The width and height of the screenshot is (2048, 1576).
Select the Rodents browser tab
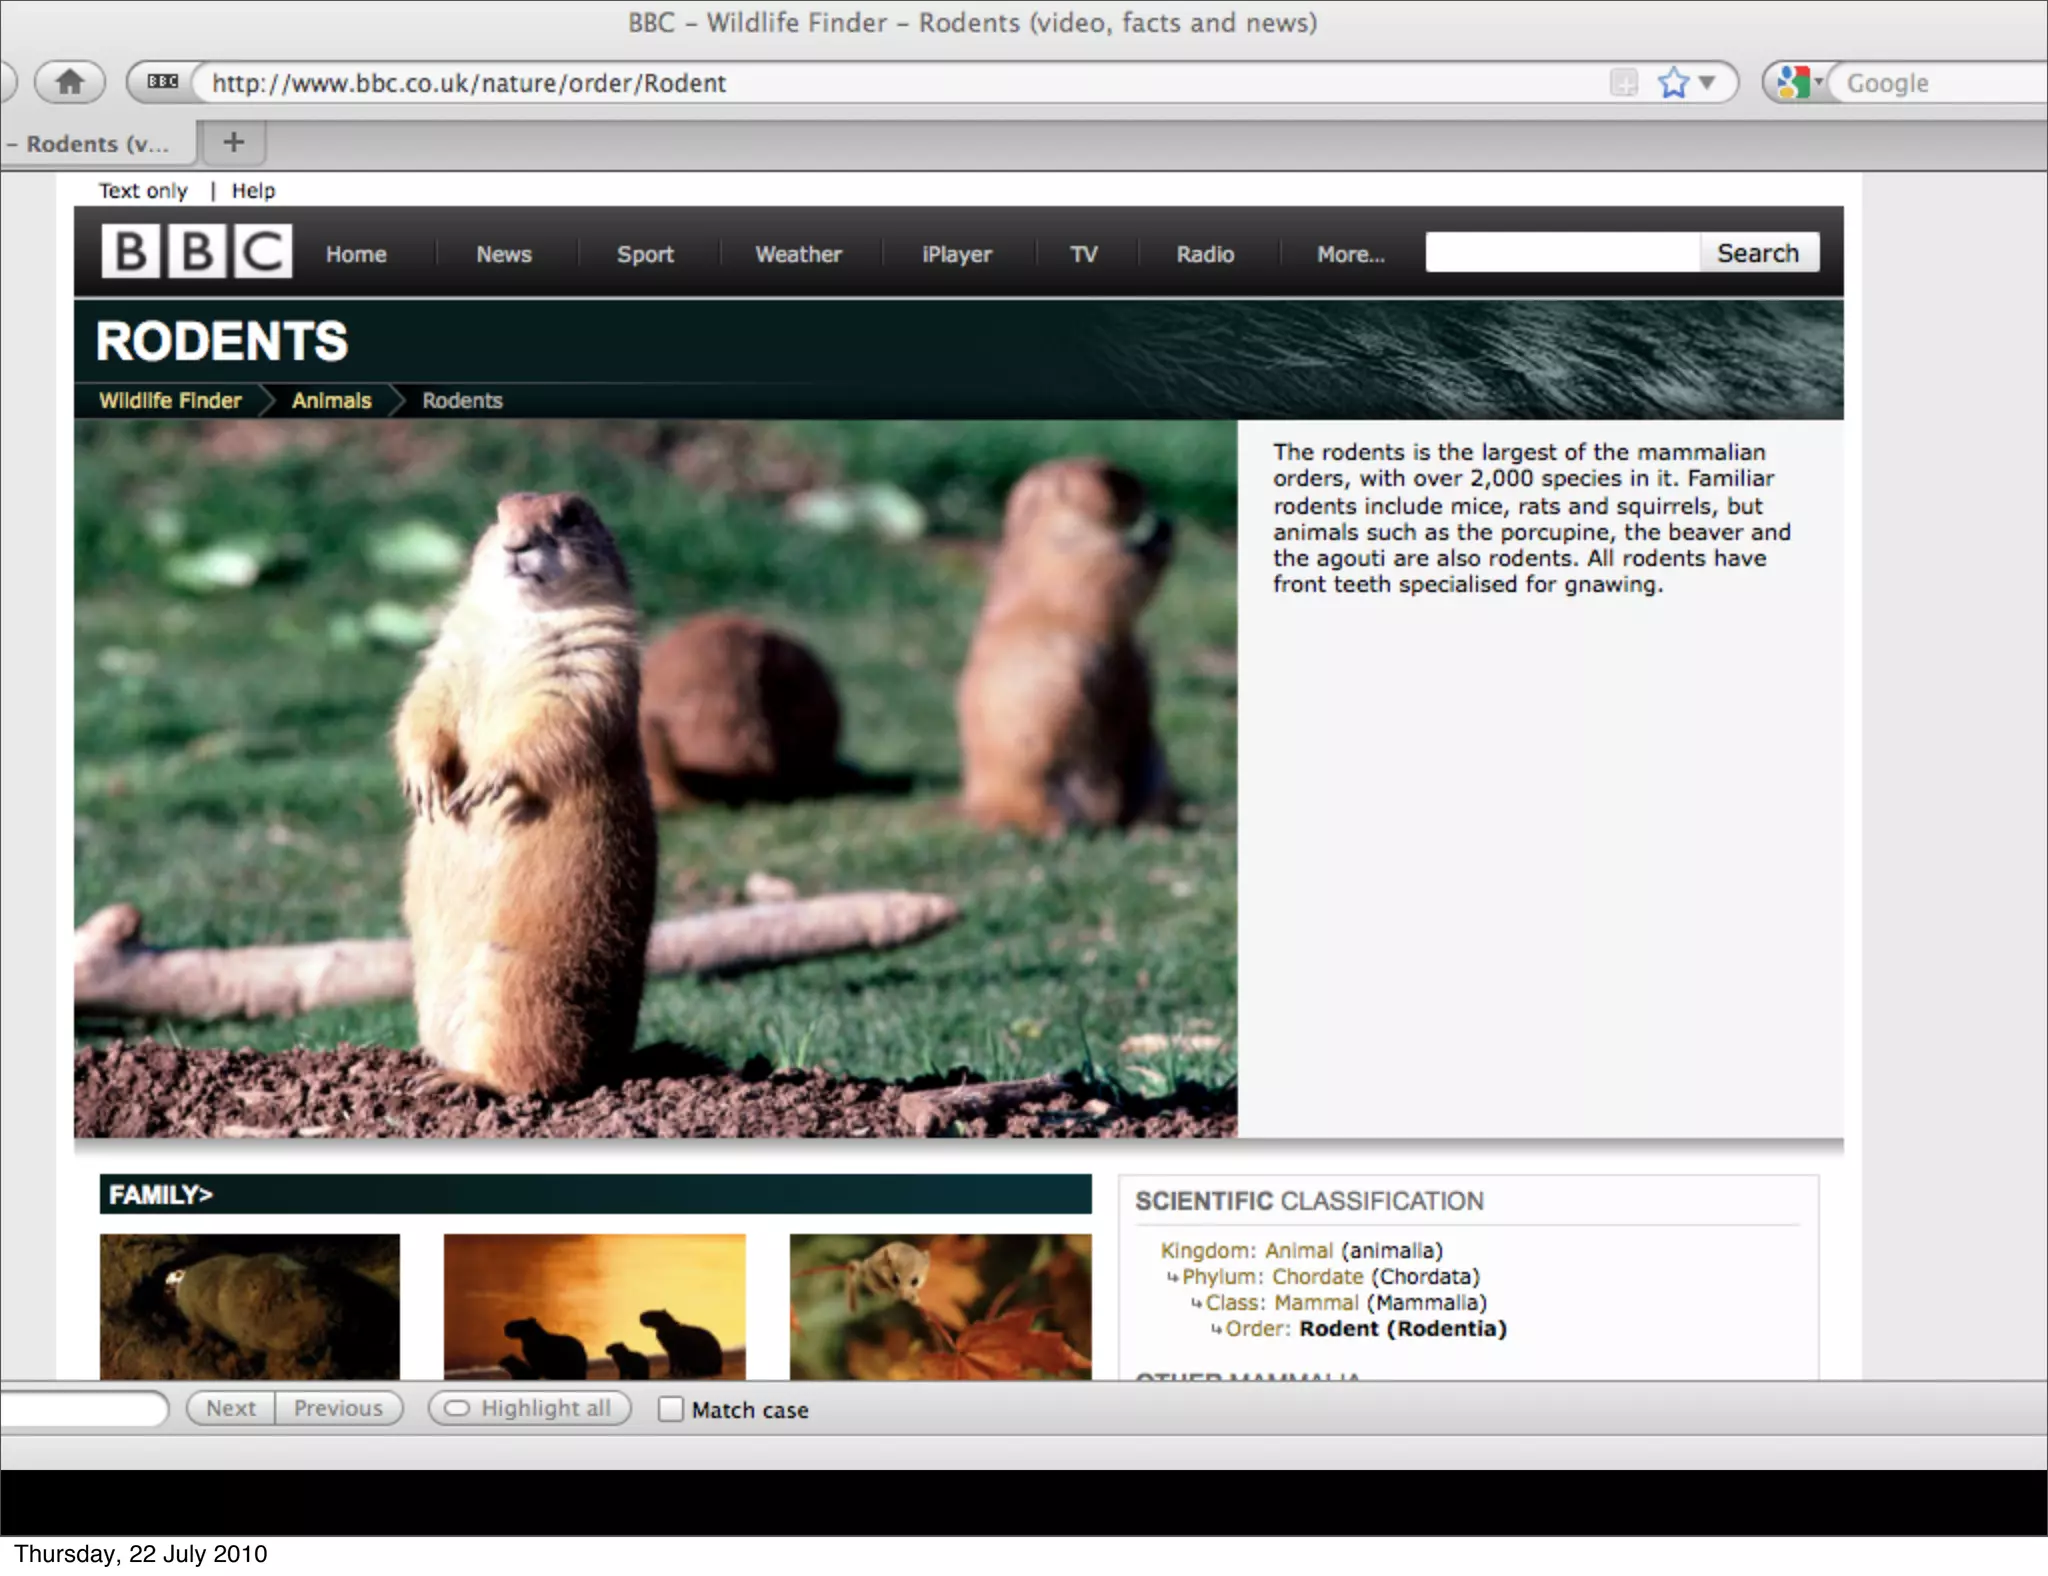[x=97, y=144]
